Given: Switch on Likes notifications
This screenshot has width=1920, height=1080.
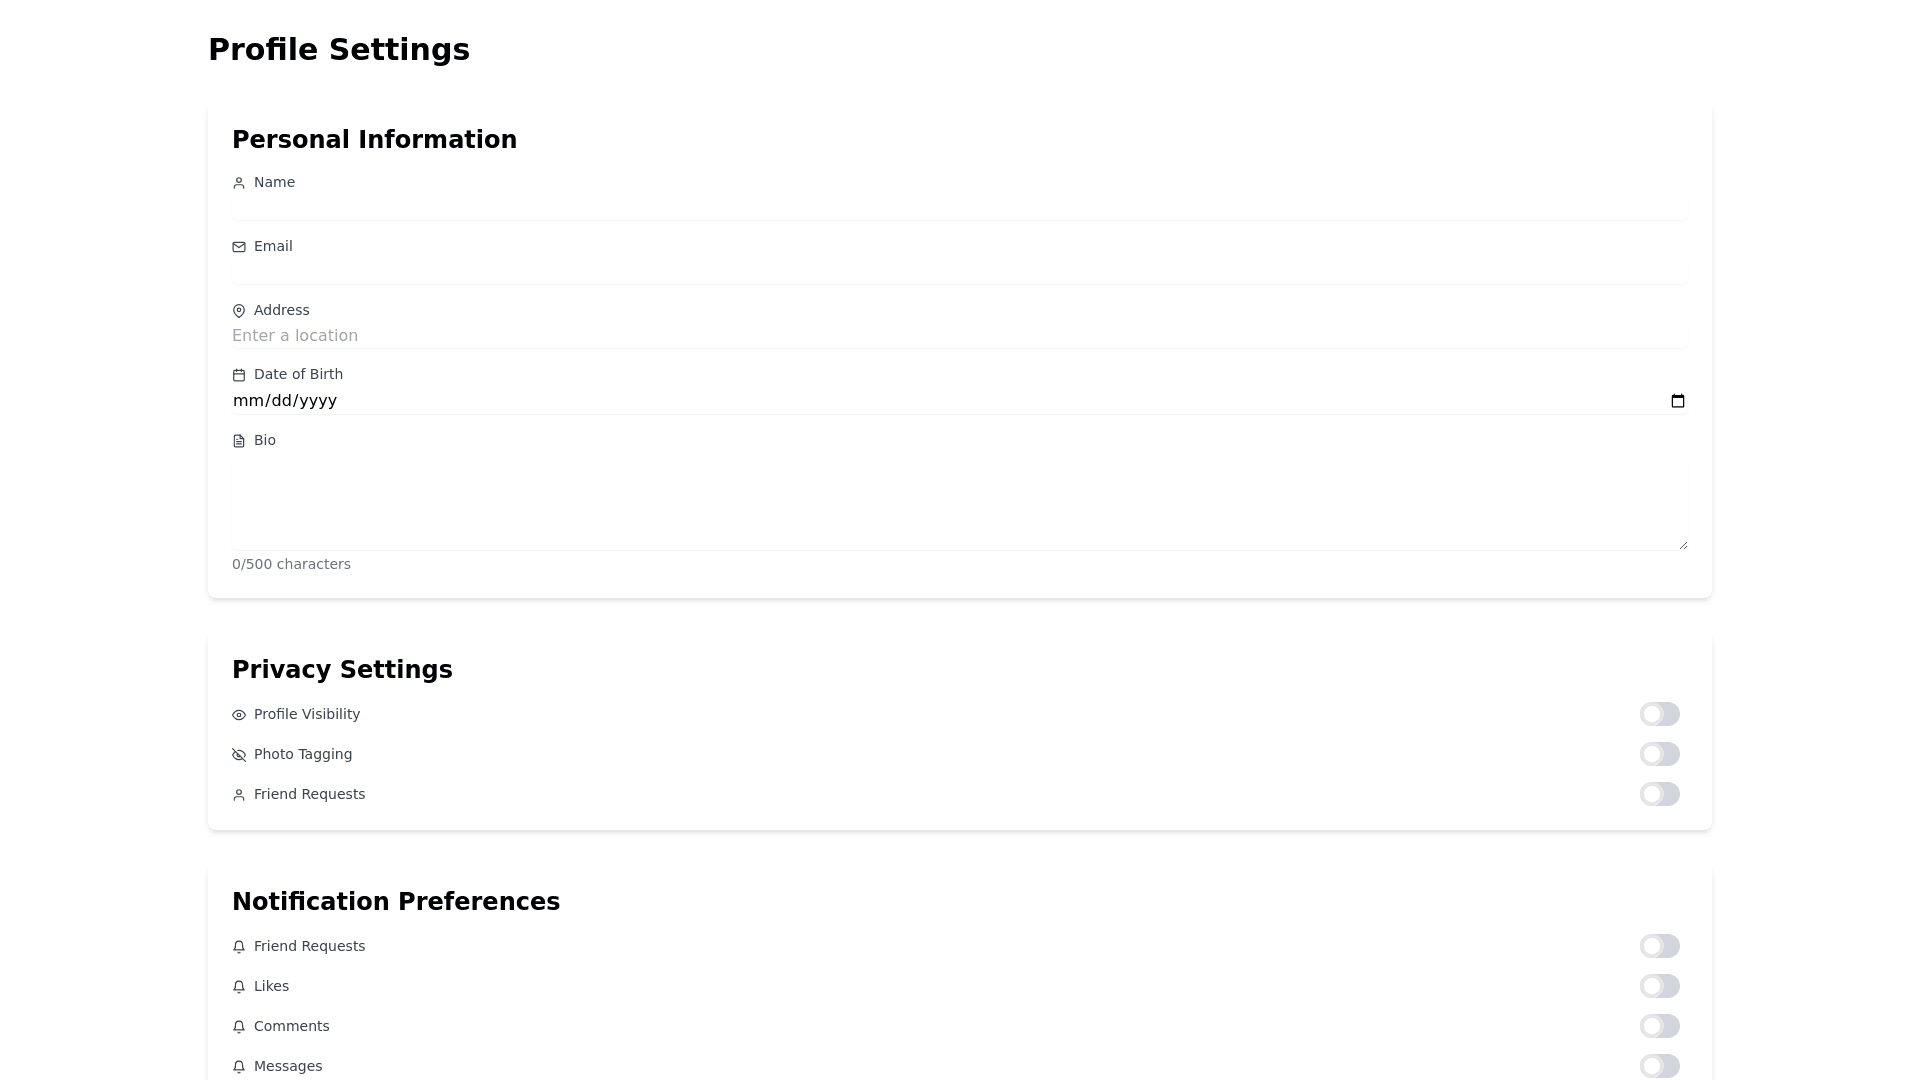Looking at the screenshot, I should click(1659, 986).
